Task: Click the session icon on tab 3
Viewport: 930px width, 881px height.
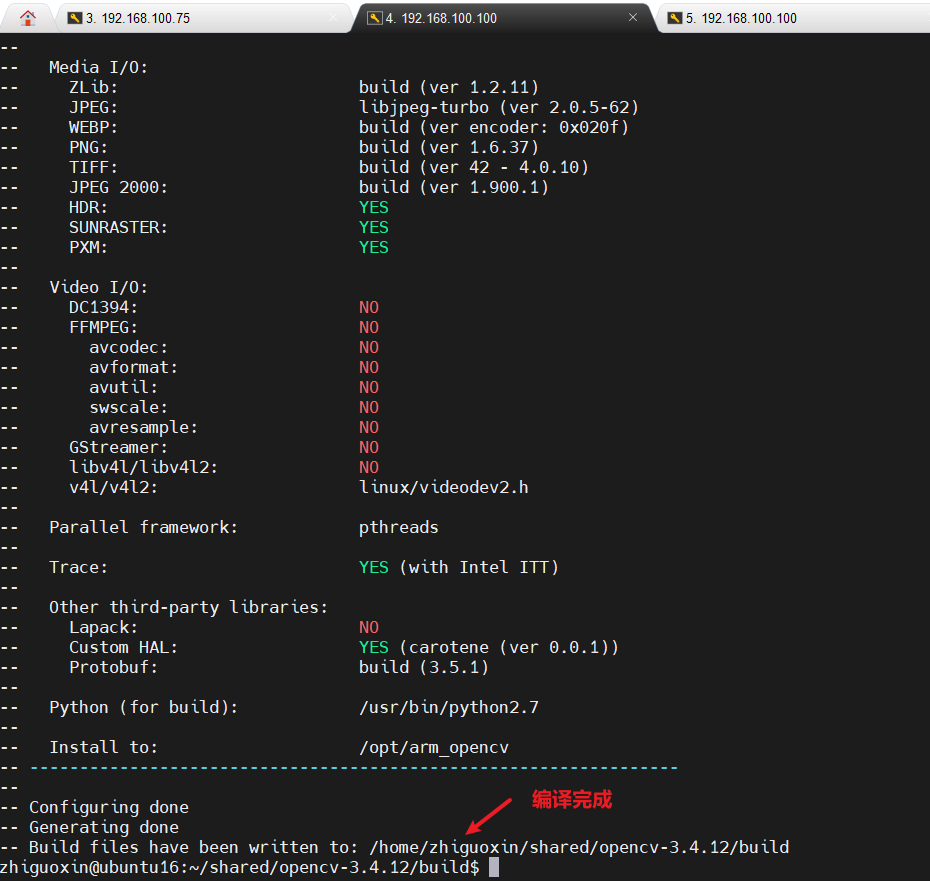Action: click(x=74, y=17)
